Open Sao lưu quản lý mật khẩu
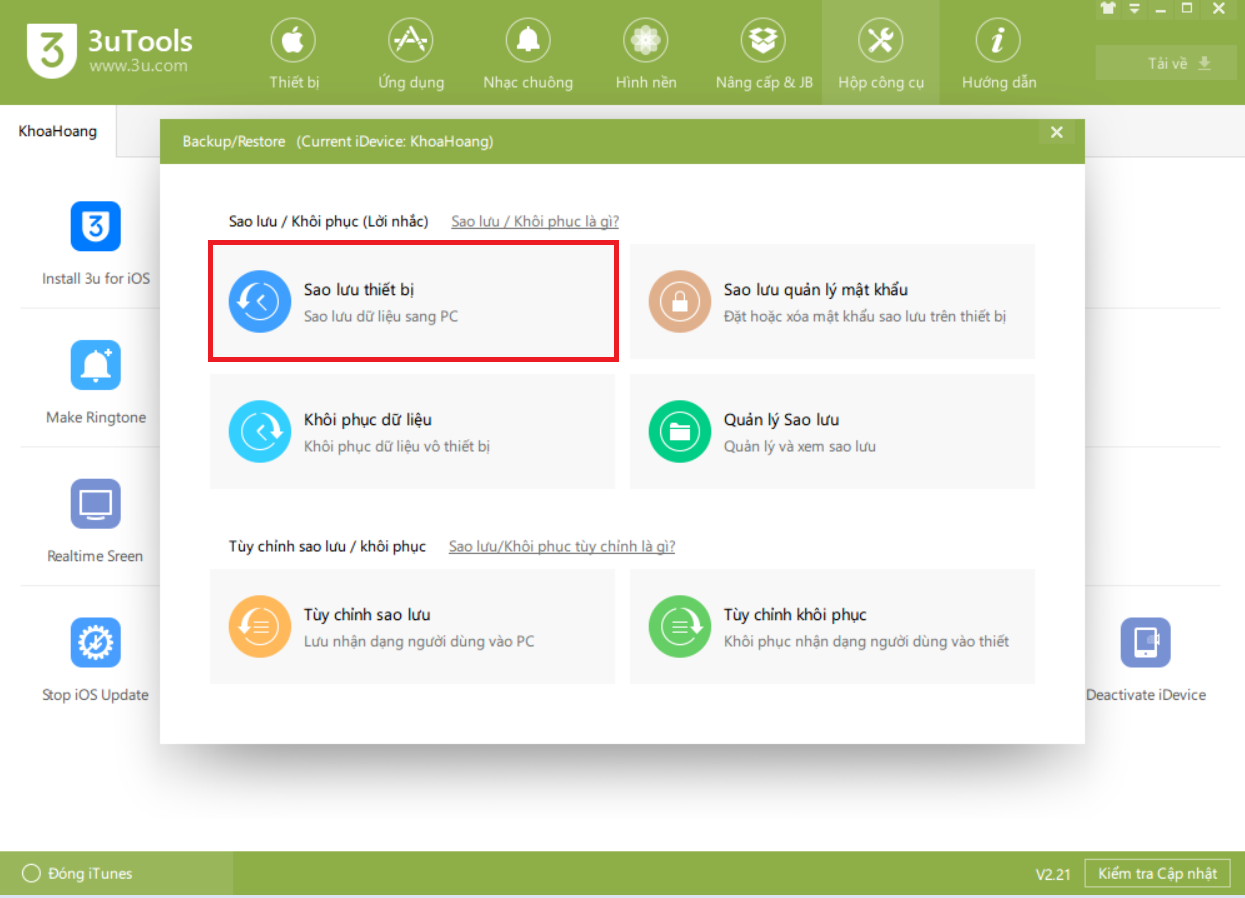This screenshot has width=1245, height=898. 831,301
